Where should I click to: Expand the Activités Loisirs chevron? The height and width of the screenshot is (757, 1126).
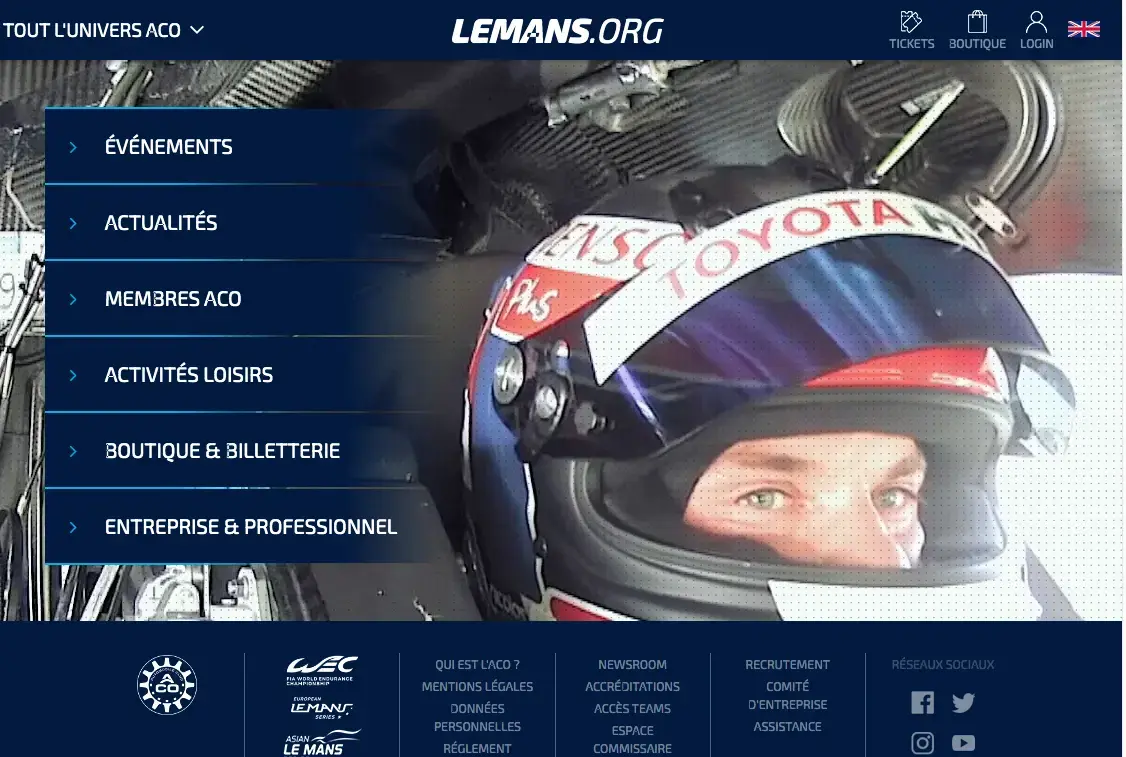[x=73, y=375]
